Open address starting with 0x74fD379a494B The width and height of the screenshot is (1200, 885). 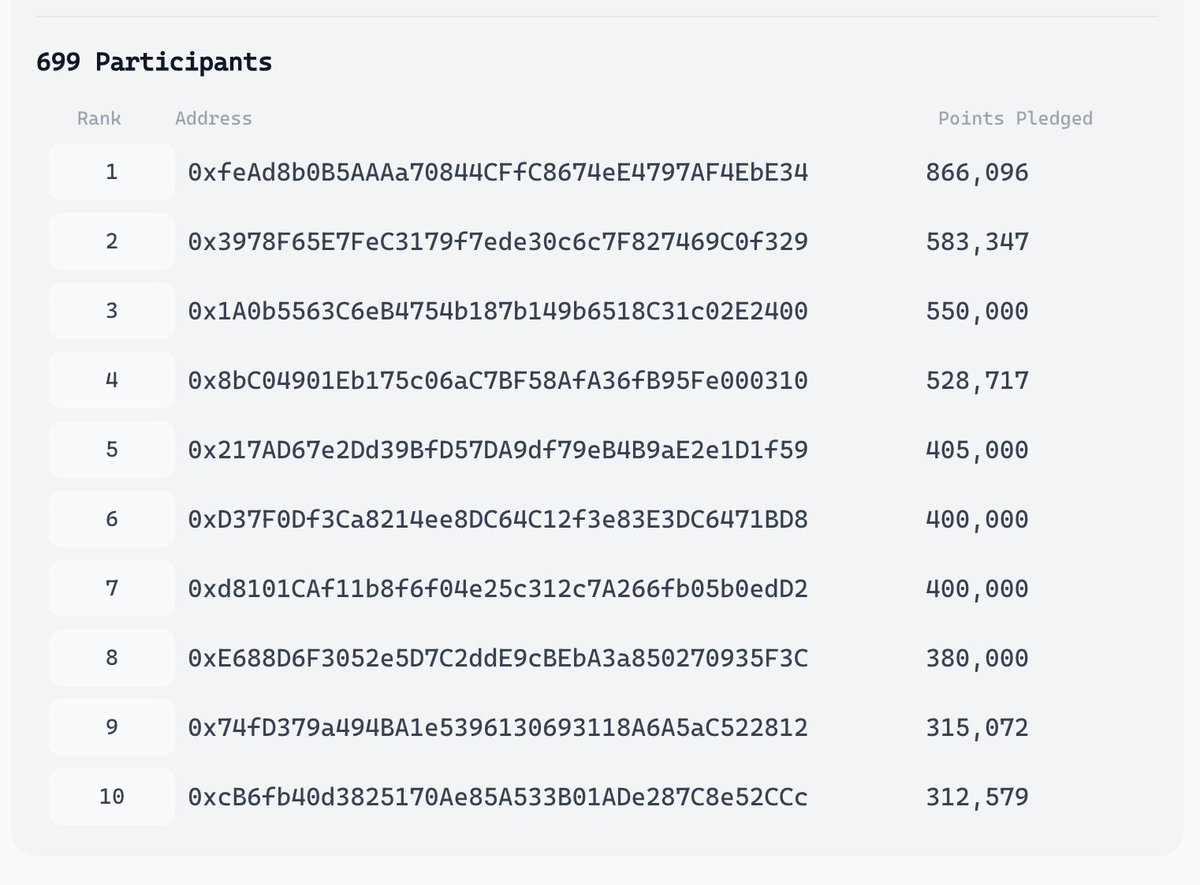[x=498, y=728]
